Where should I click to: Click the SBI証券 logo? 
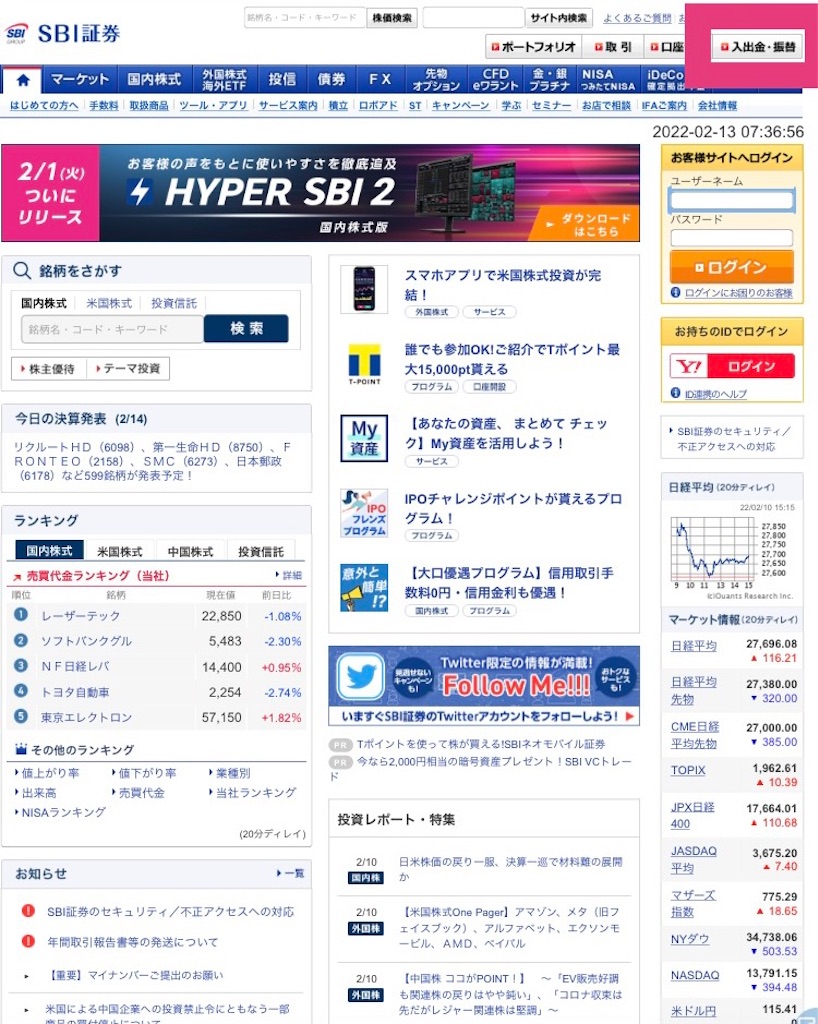(63, 33)
